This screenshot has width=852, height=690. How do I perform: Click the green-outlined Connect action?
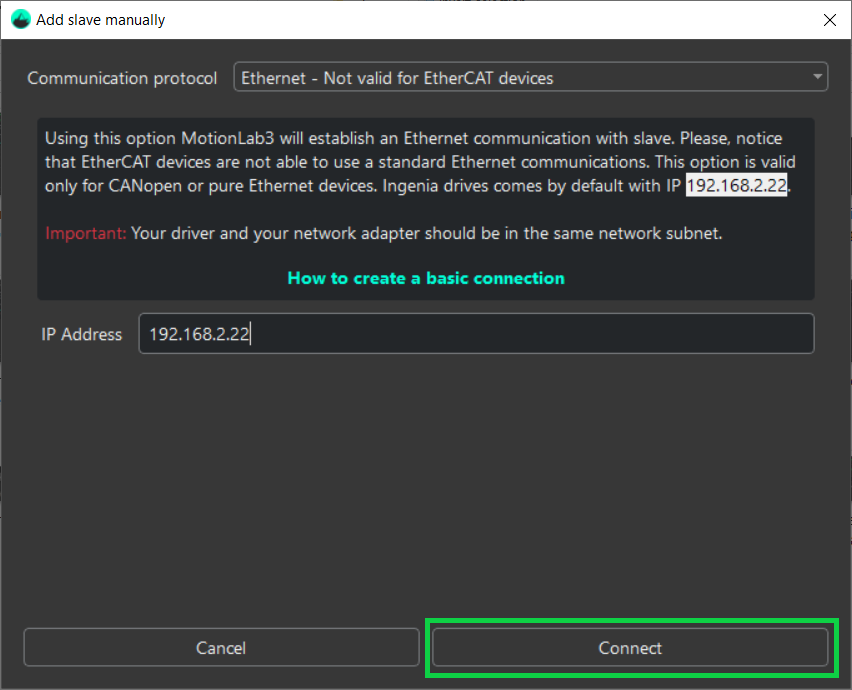pos(630,648)
